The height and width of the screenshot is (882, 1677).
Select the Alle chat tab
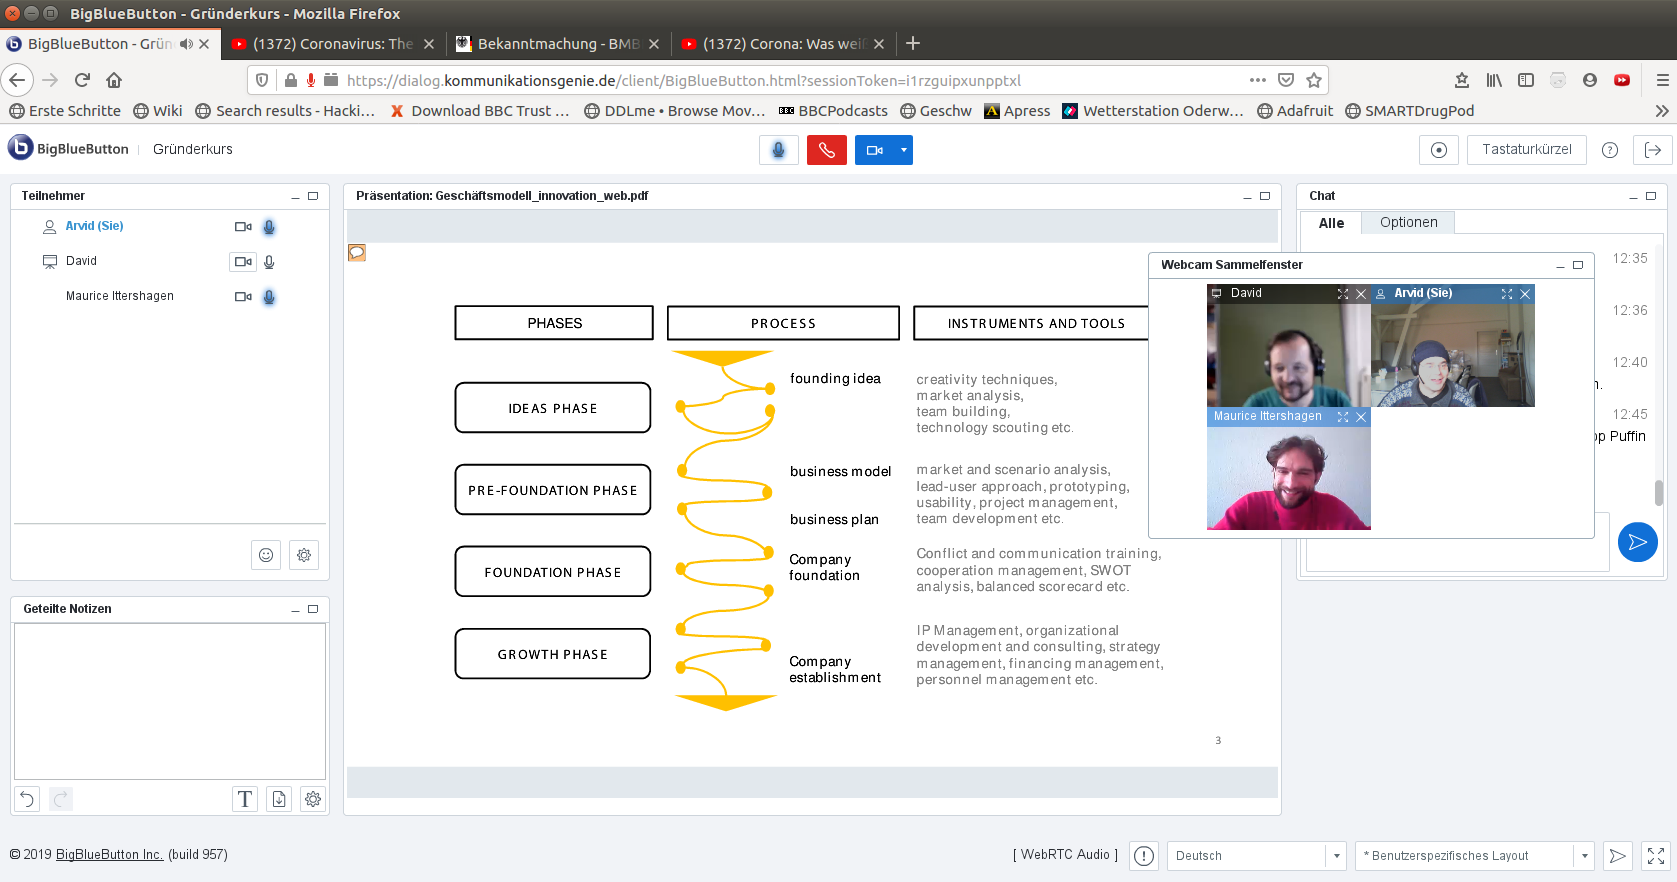1331,223
